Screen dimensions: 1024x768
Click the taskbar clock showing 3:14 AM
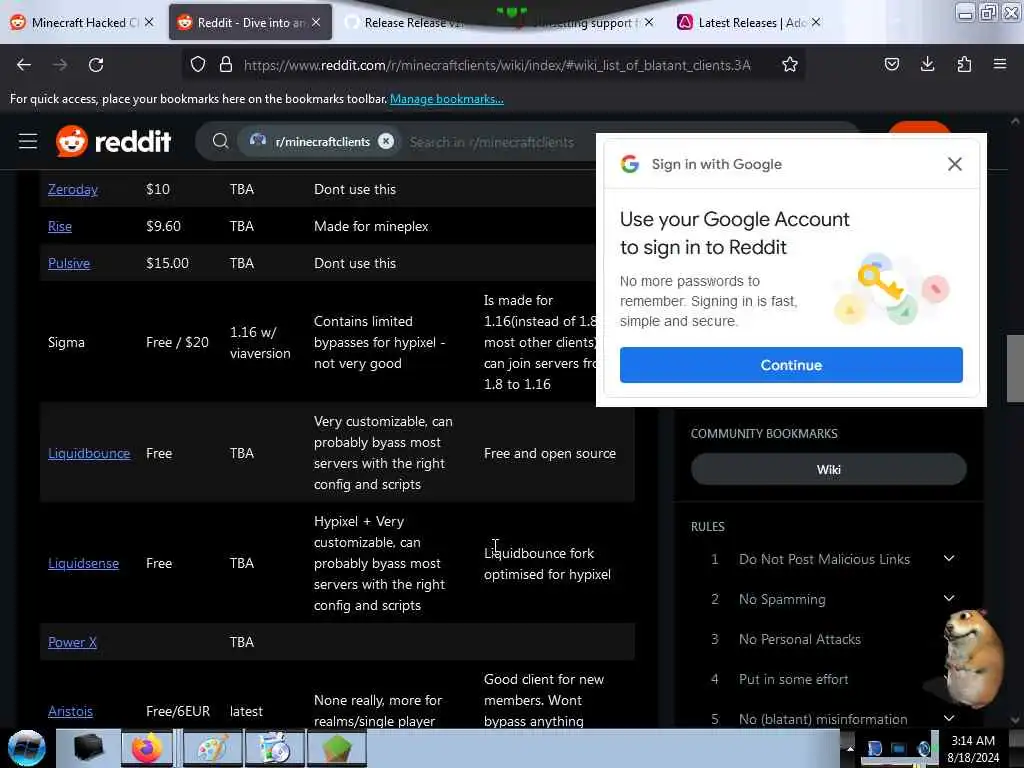972,749
